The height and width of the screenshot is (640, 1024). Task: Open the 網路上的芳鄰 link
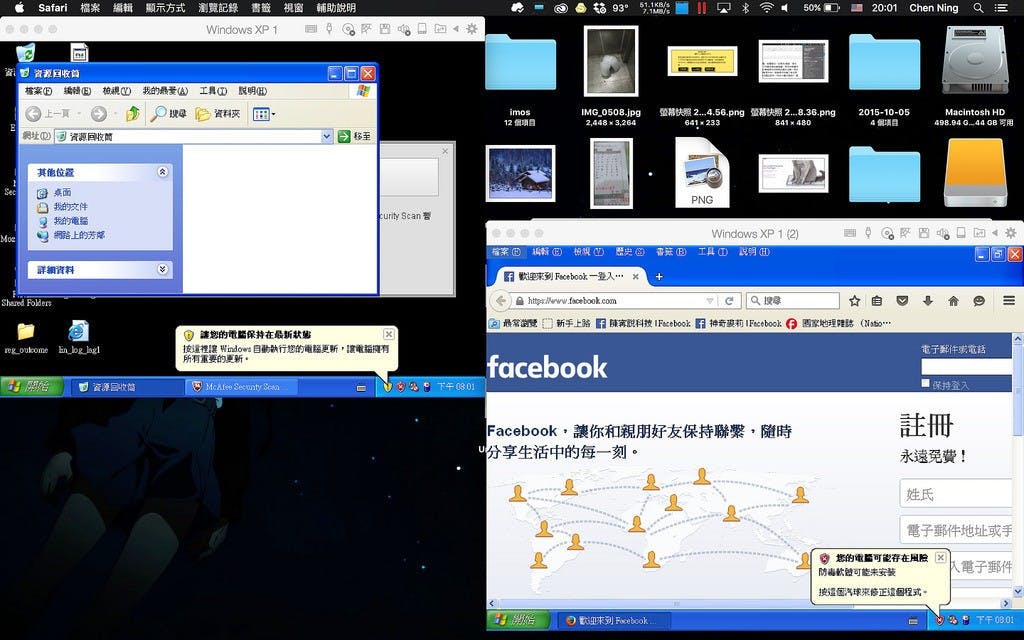79,235
